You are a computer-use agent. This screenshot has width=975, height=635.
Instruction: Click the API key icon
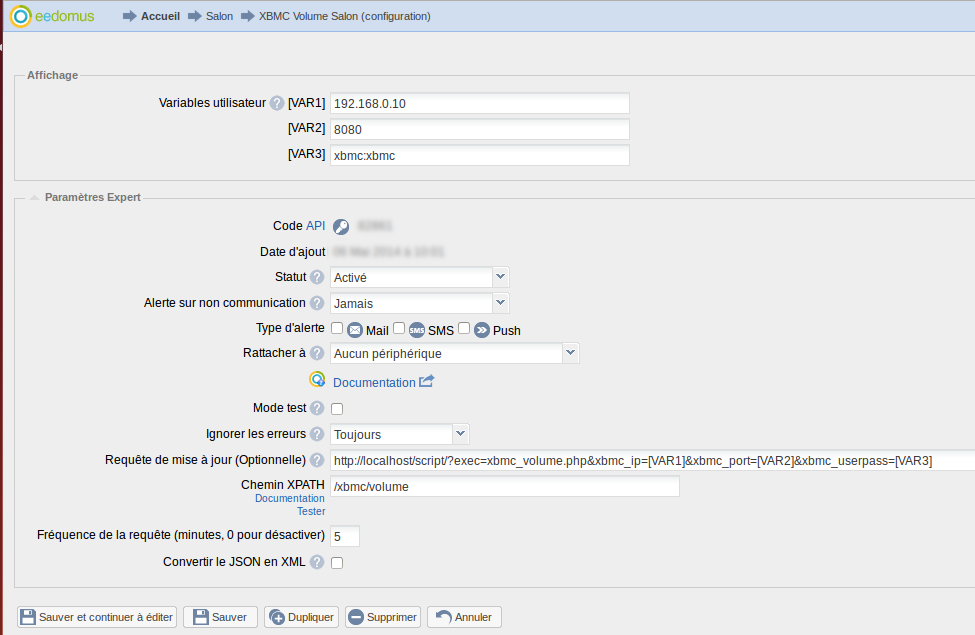[341, 227]
